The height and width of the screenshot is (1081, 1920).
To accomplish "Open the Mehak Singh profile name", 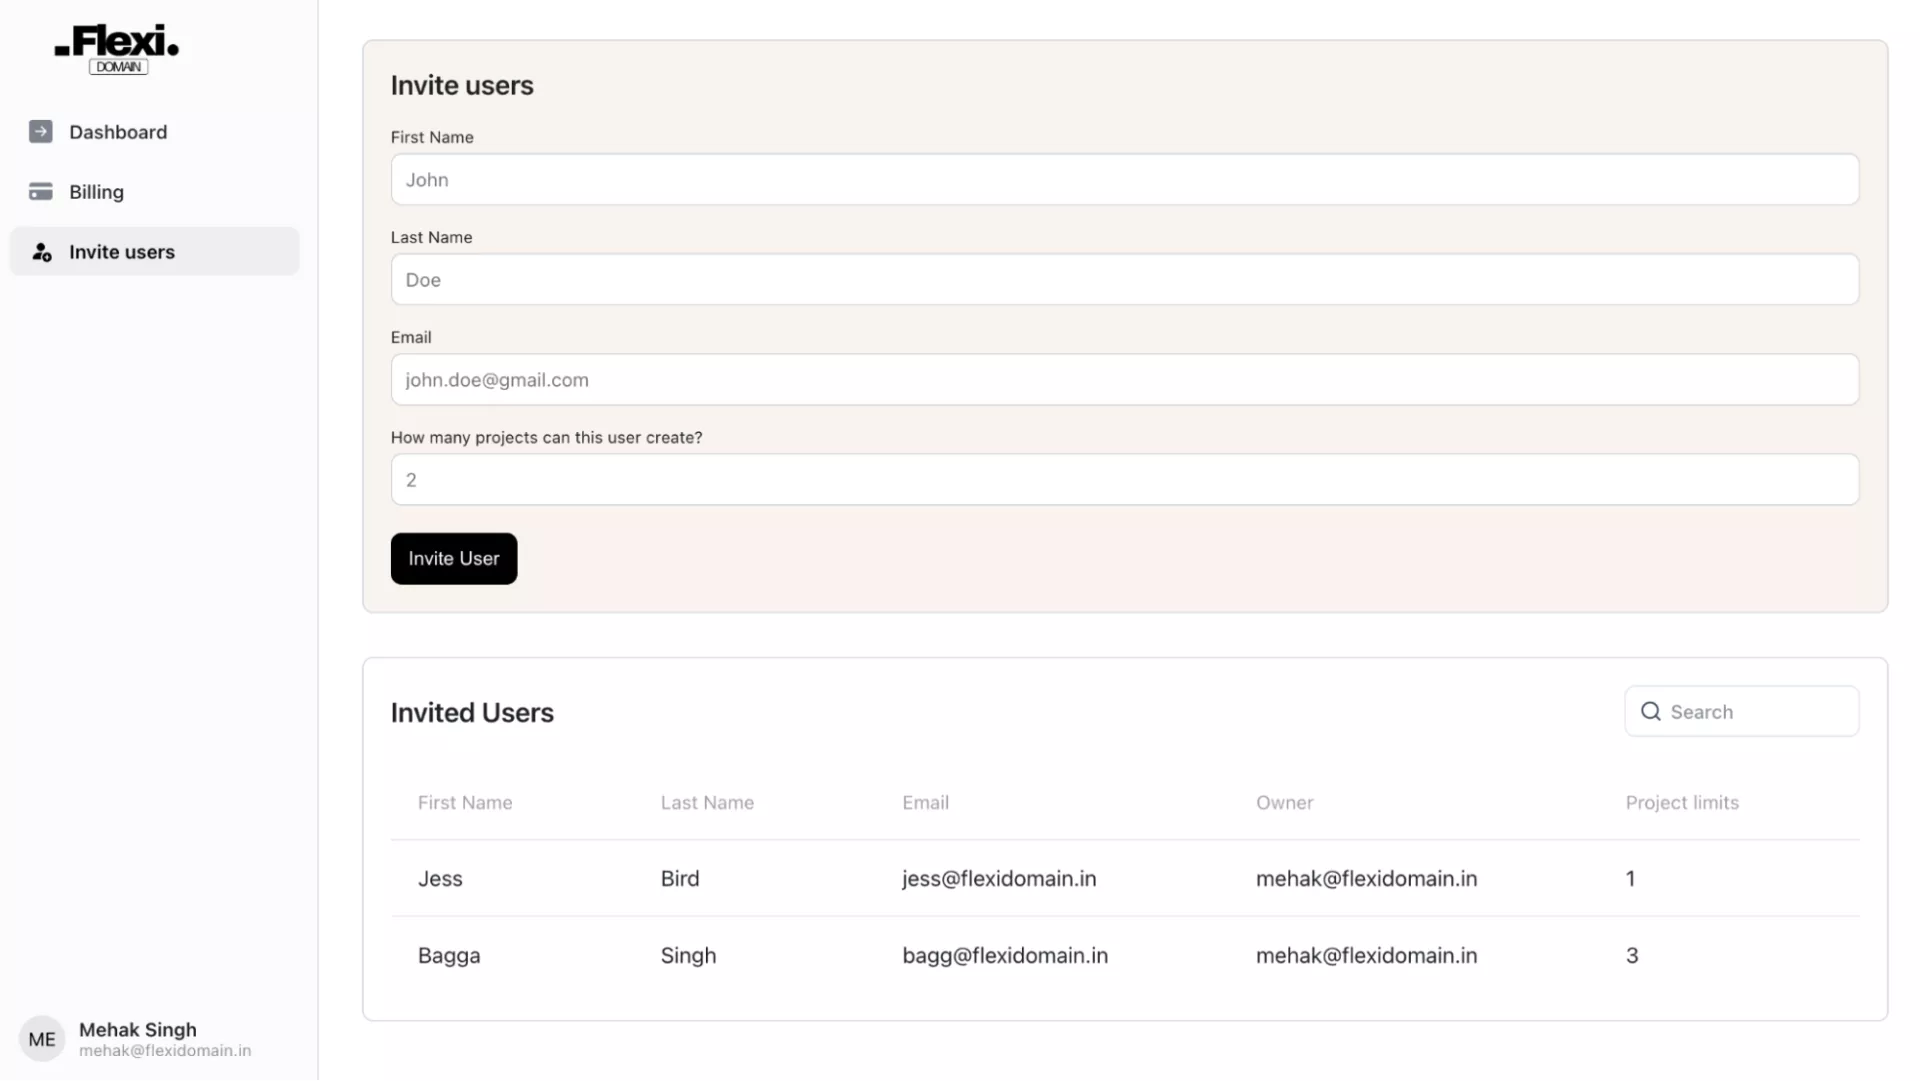I will pyautogui.click(x=138, y=1030).
